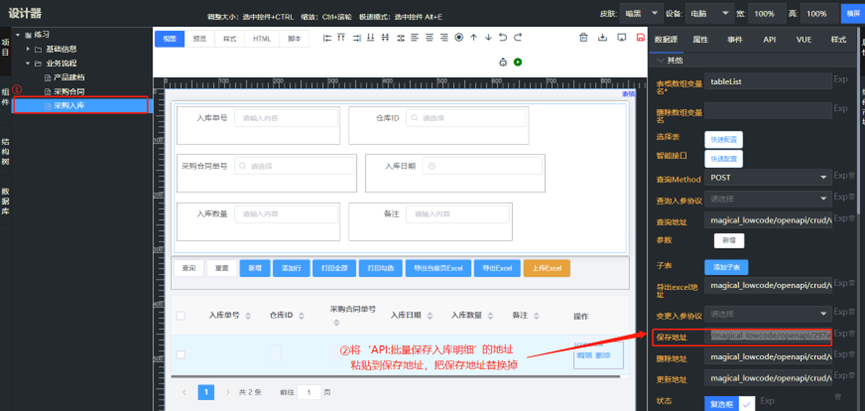Viewport: 865px width, 411px height.
Task: Click the page 1 pagination button
Action: pos(206,392)
